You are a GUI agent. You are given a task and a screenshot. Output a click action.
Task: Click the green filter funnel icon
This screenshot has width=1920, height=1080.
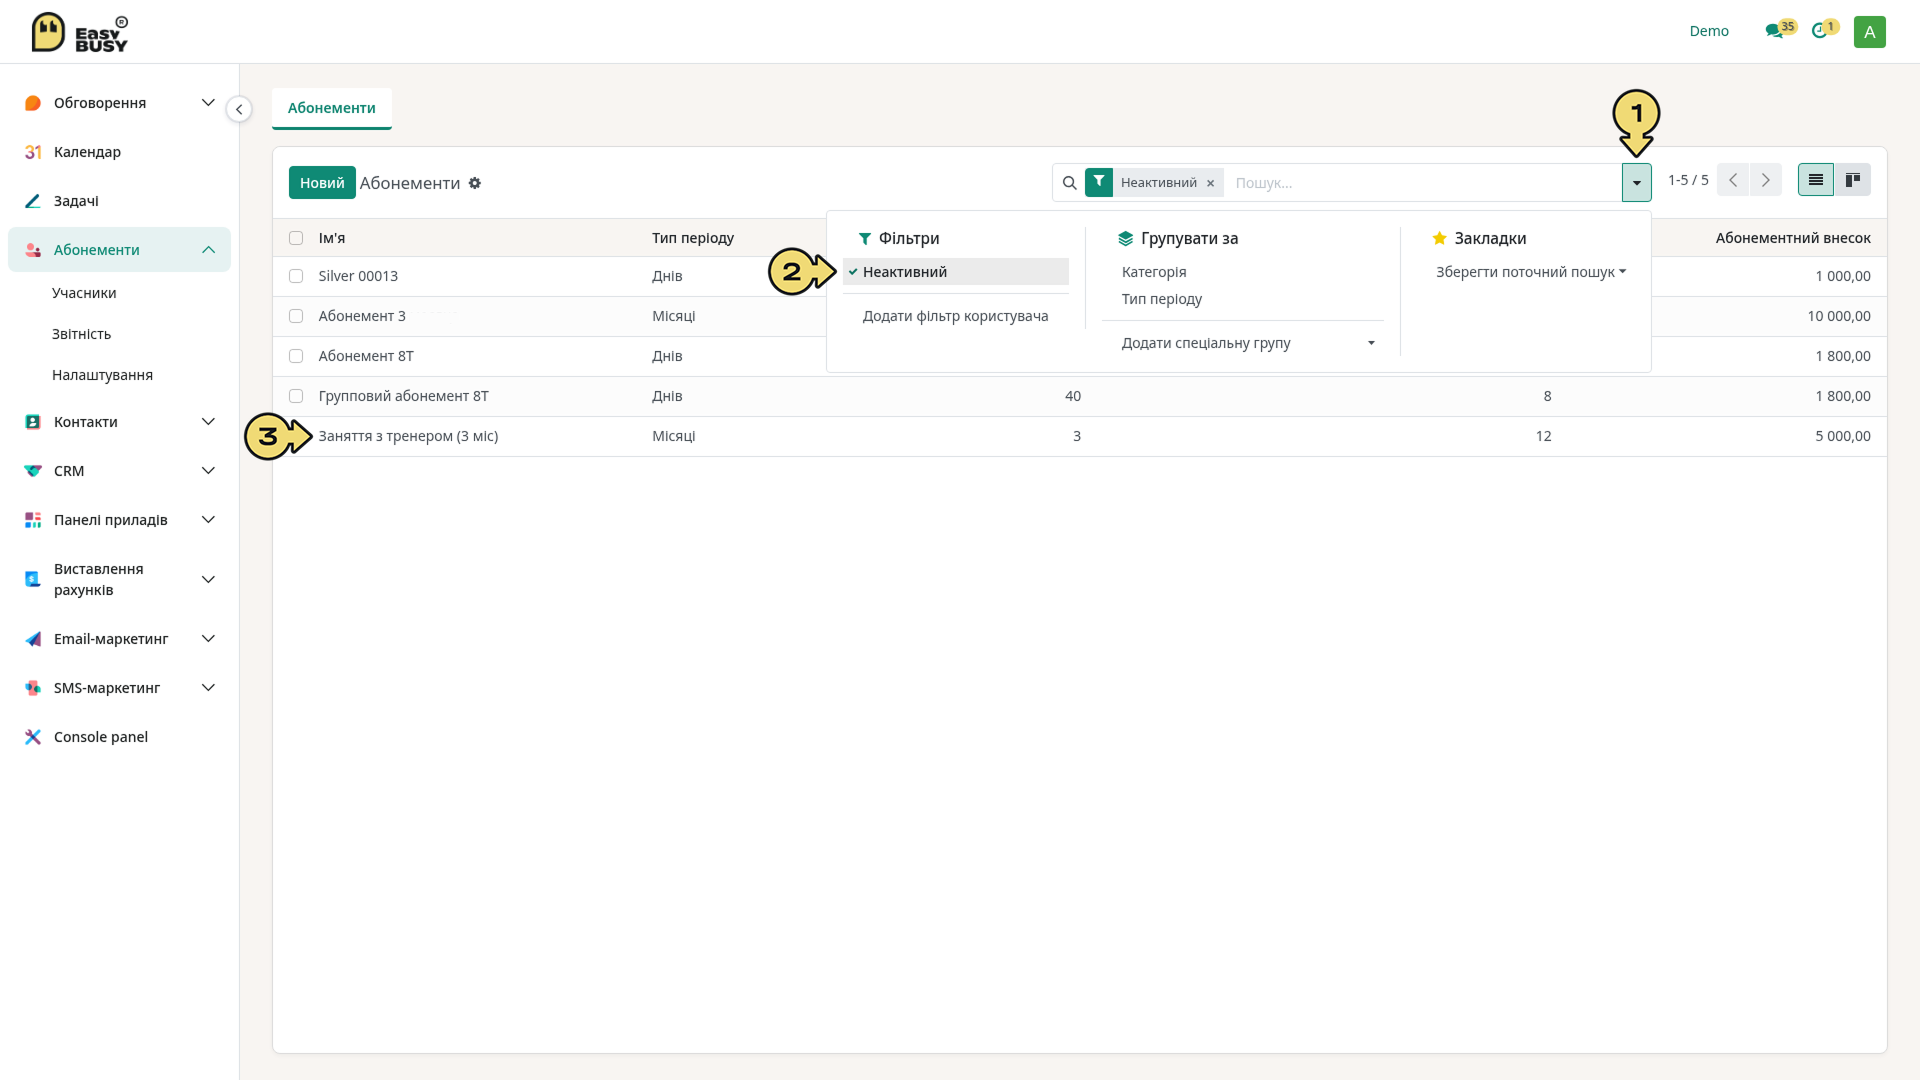click(1099, 182)
